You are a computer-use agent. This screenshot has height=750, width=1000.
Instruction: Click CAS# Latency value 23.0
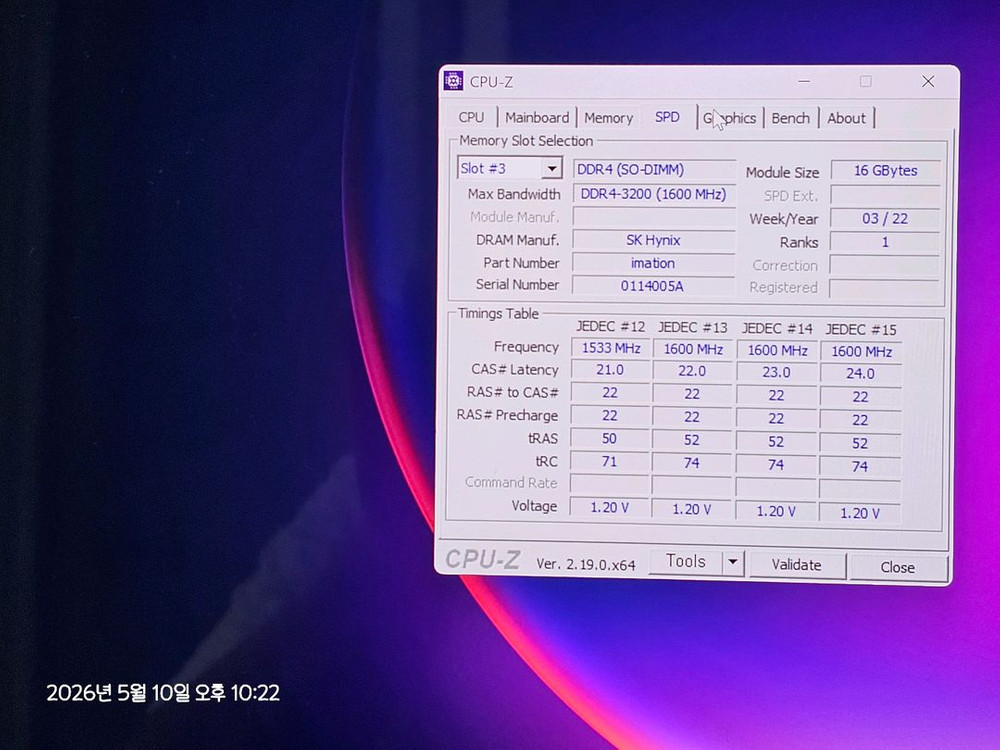[x=777, y=372]
